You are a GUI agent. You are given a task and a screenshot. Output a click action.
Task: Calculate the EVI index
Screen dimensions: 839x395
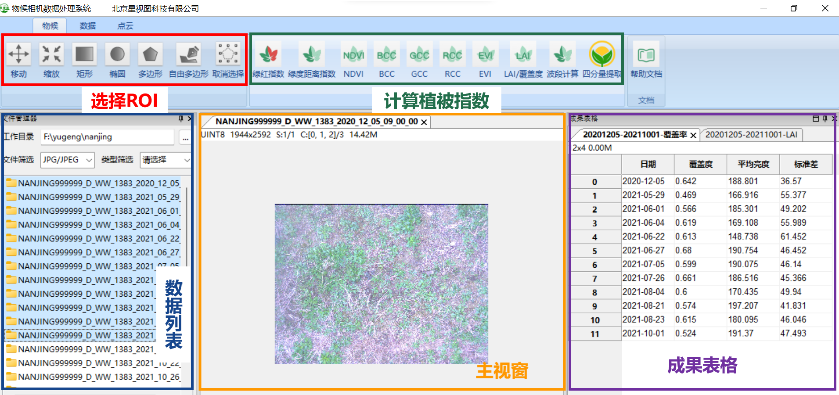(485, 60)
